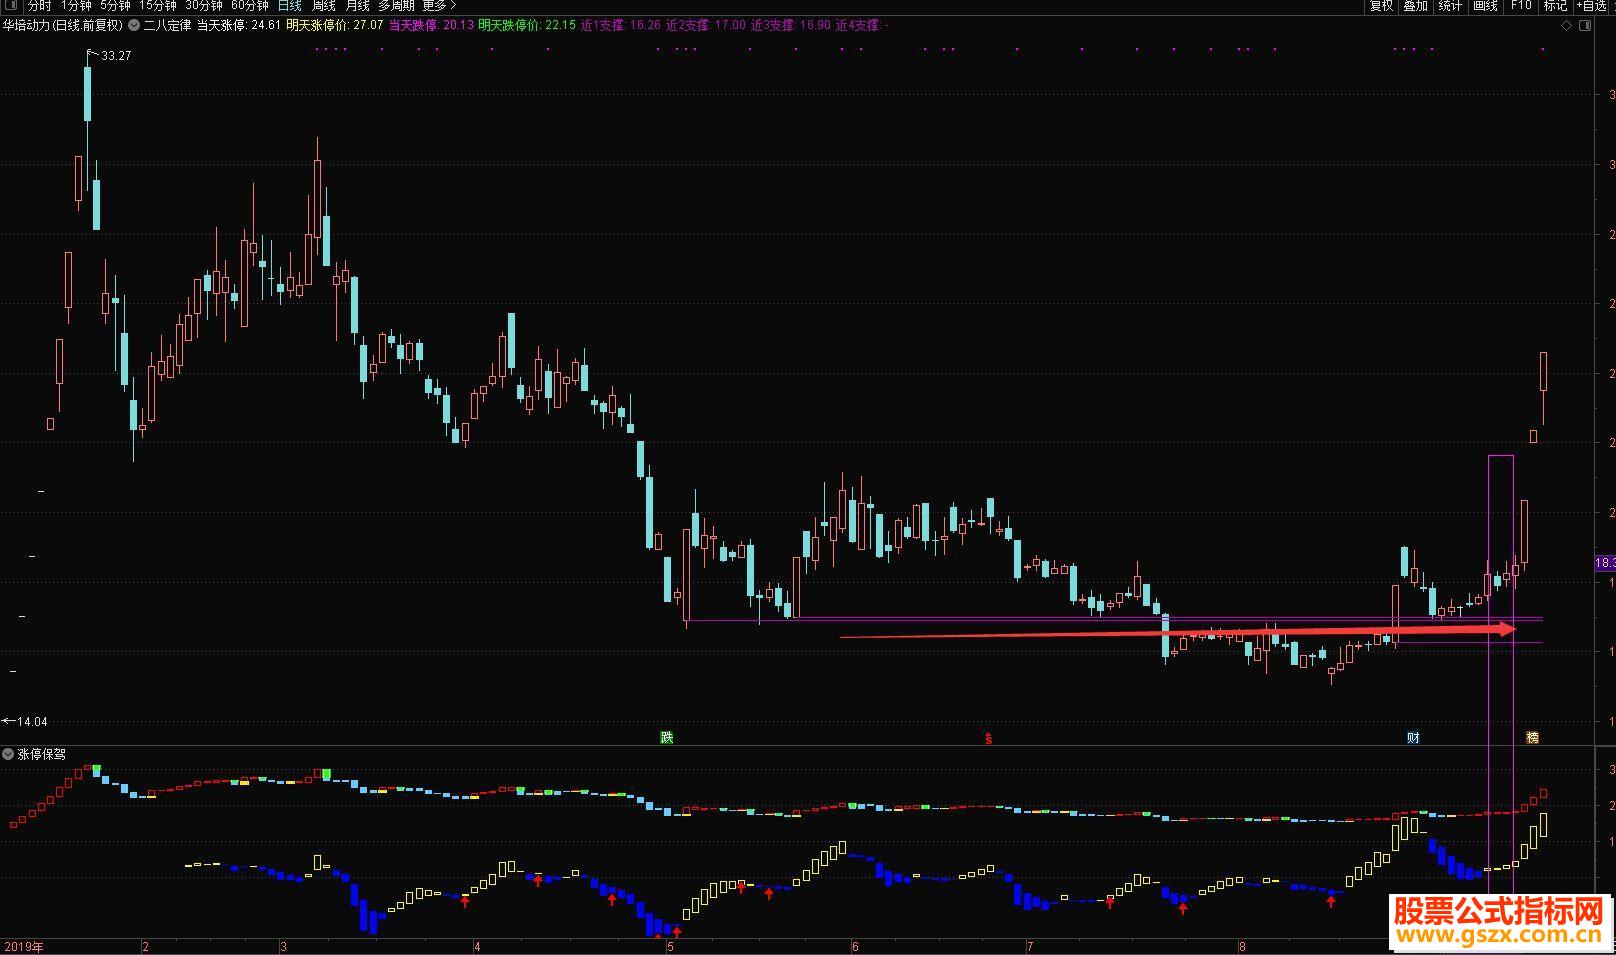1616x955 pixels.
Task: Open the red $ info marker
Action: tap(989, 739)
